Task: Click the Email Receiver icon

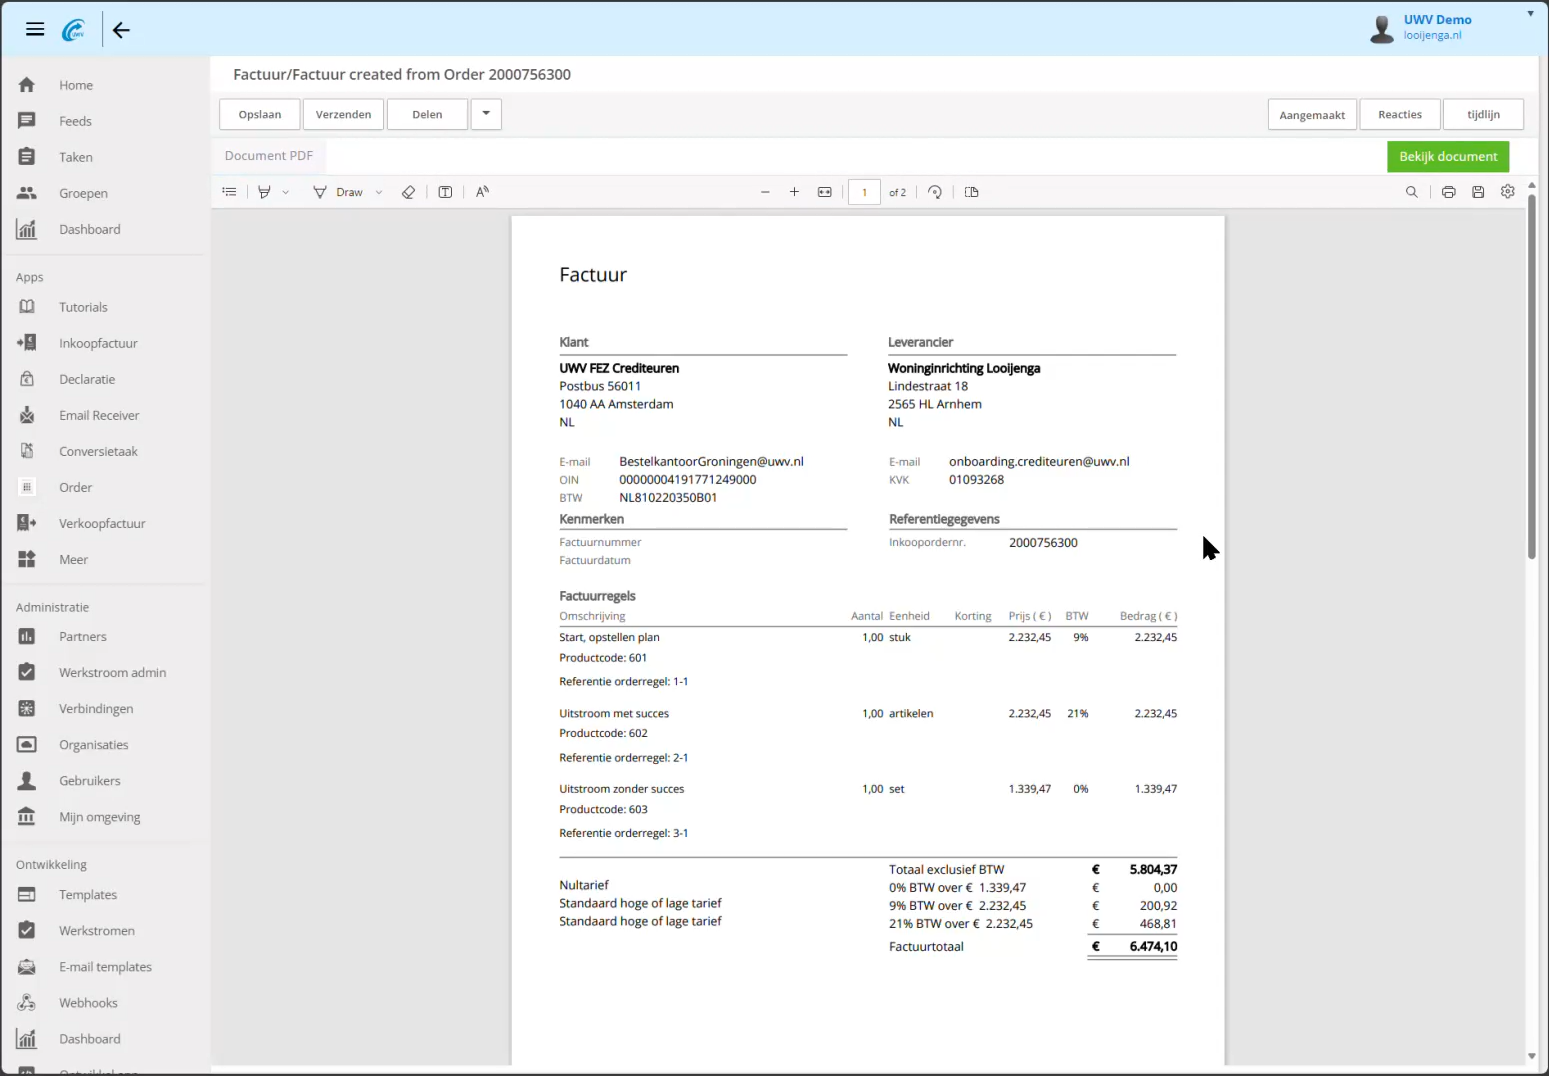Action: tap(27, 415)
